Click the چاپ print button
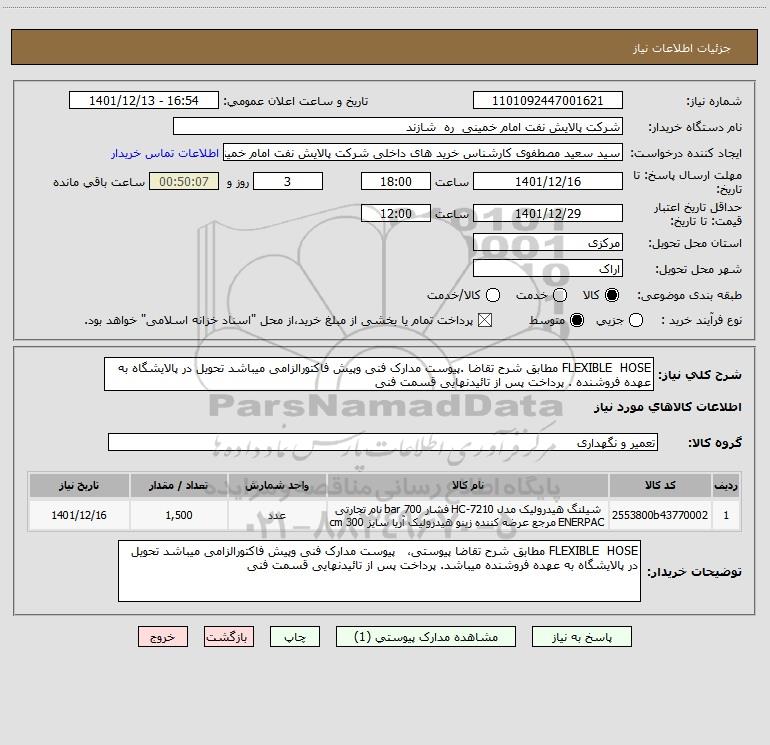Viewport: 770px width, 745px height. click(x=295, y=637)
